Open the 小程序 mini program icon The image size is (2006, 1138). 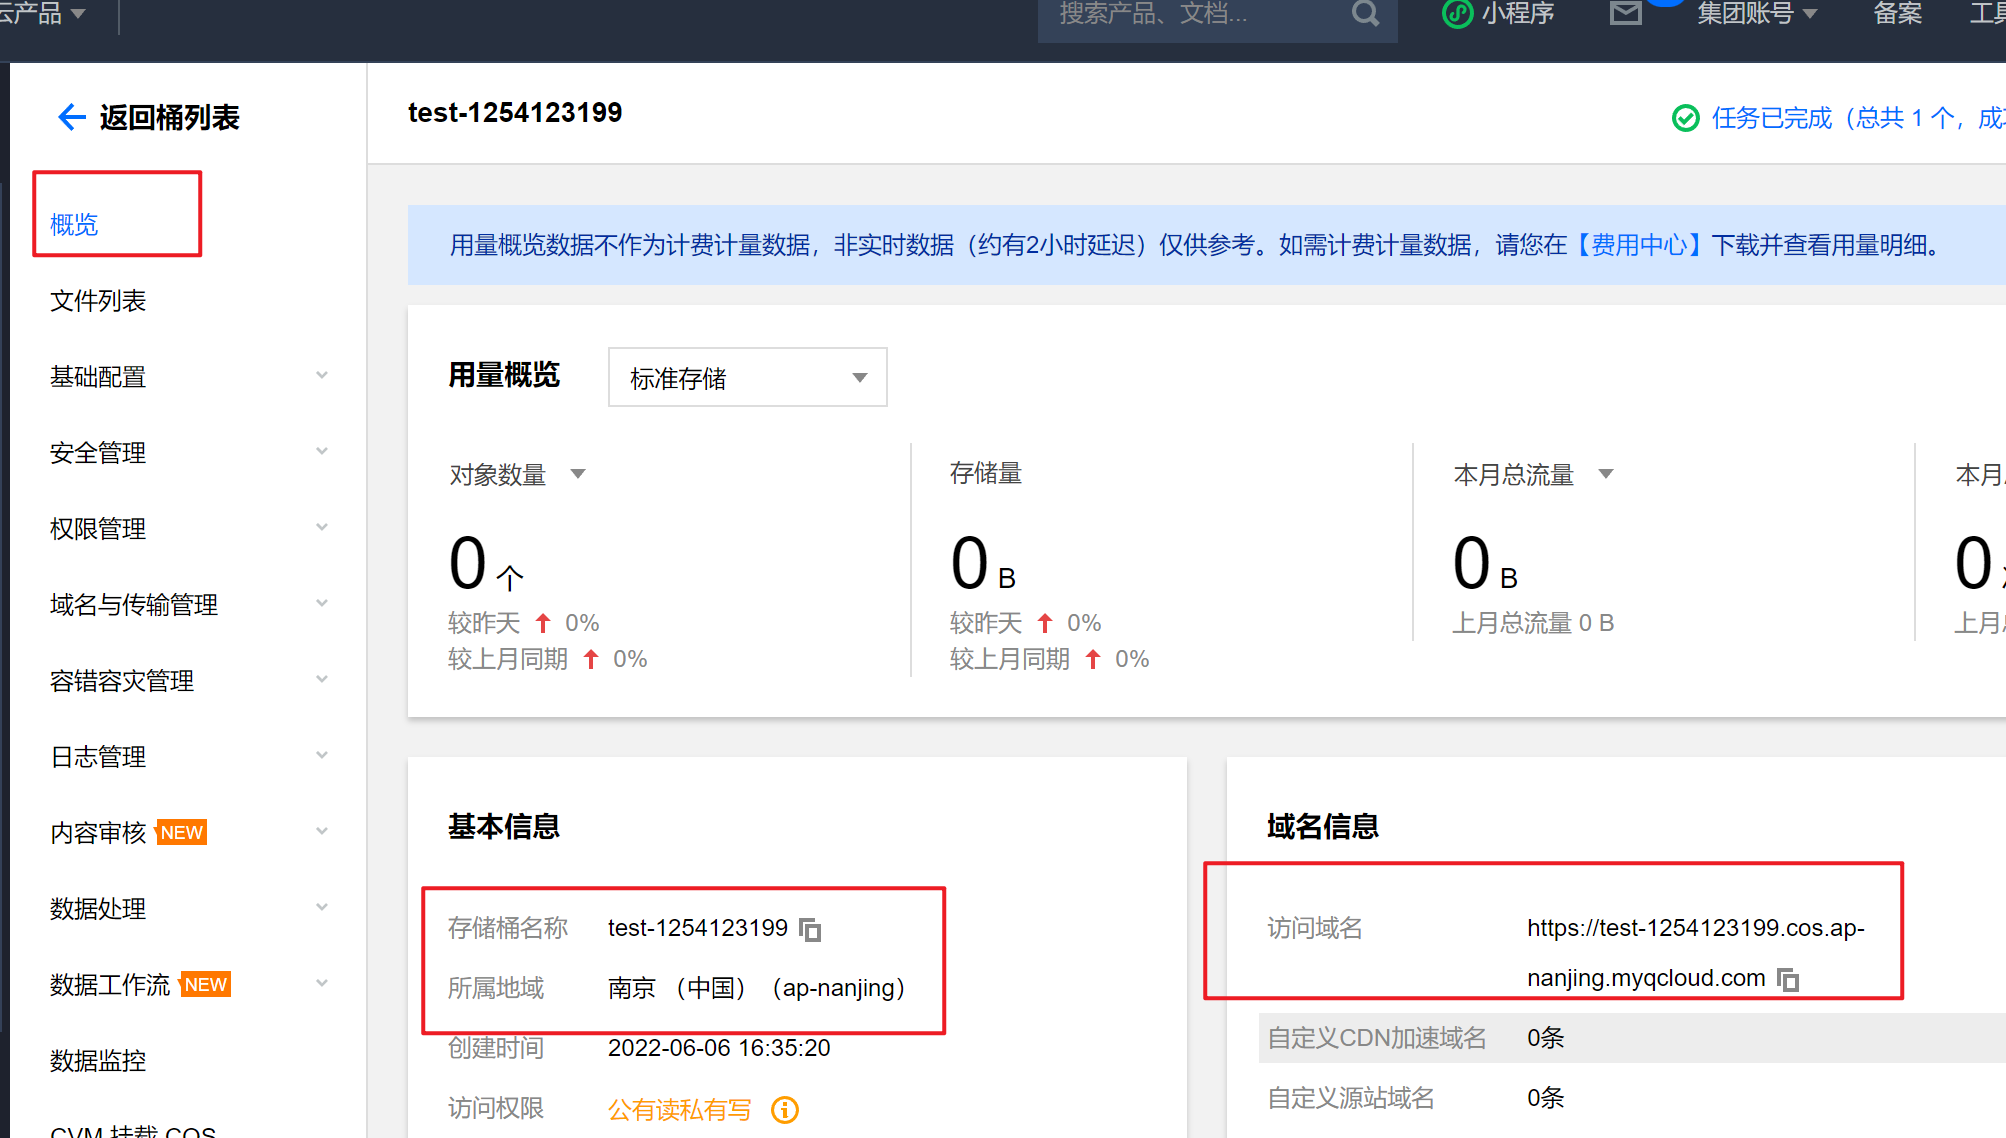(x=1458, y=14)
